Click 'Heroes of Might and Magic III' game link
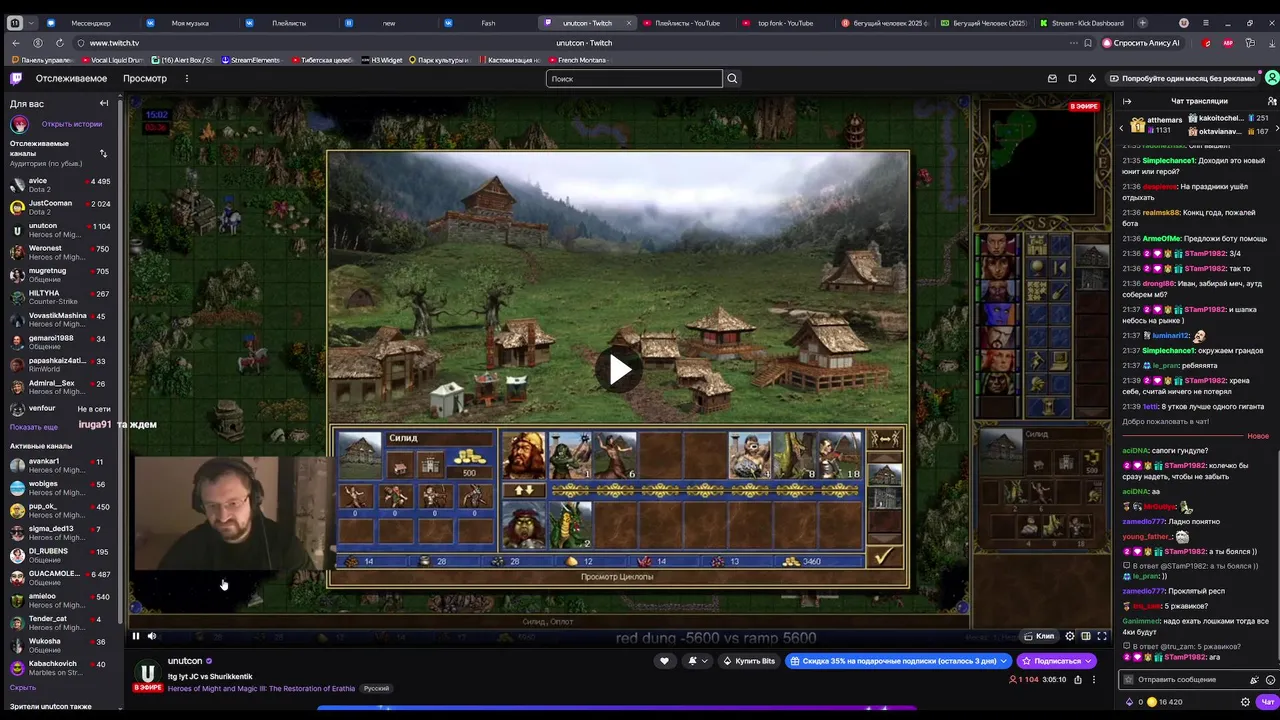The width and height of the screenshot is (1280, 720). tap(263, 688)
